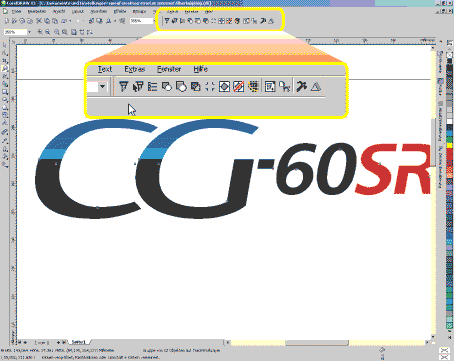Viewport: 454px width, 361px height.
Task: Click the Paste icon
Action: click(x=55, y=21)
